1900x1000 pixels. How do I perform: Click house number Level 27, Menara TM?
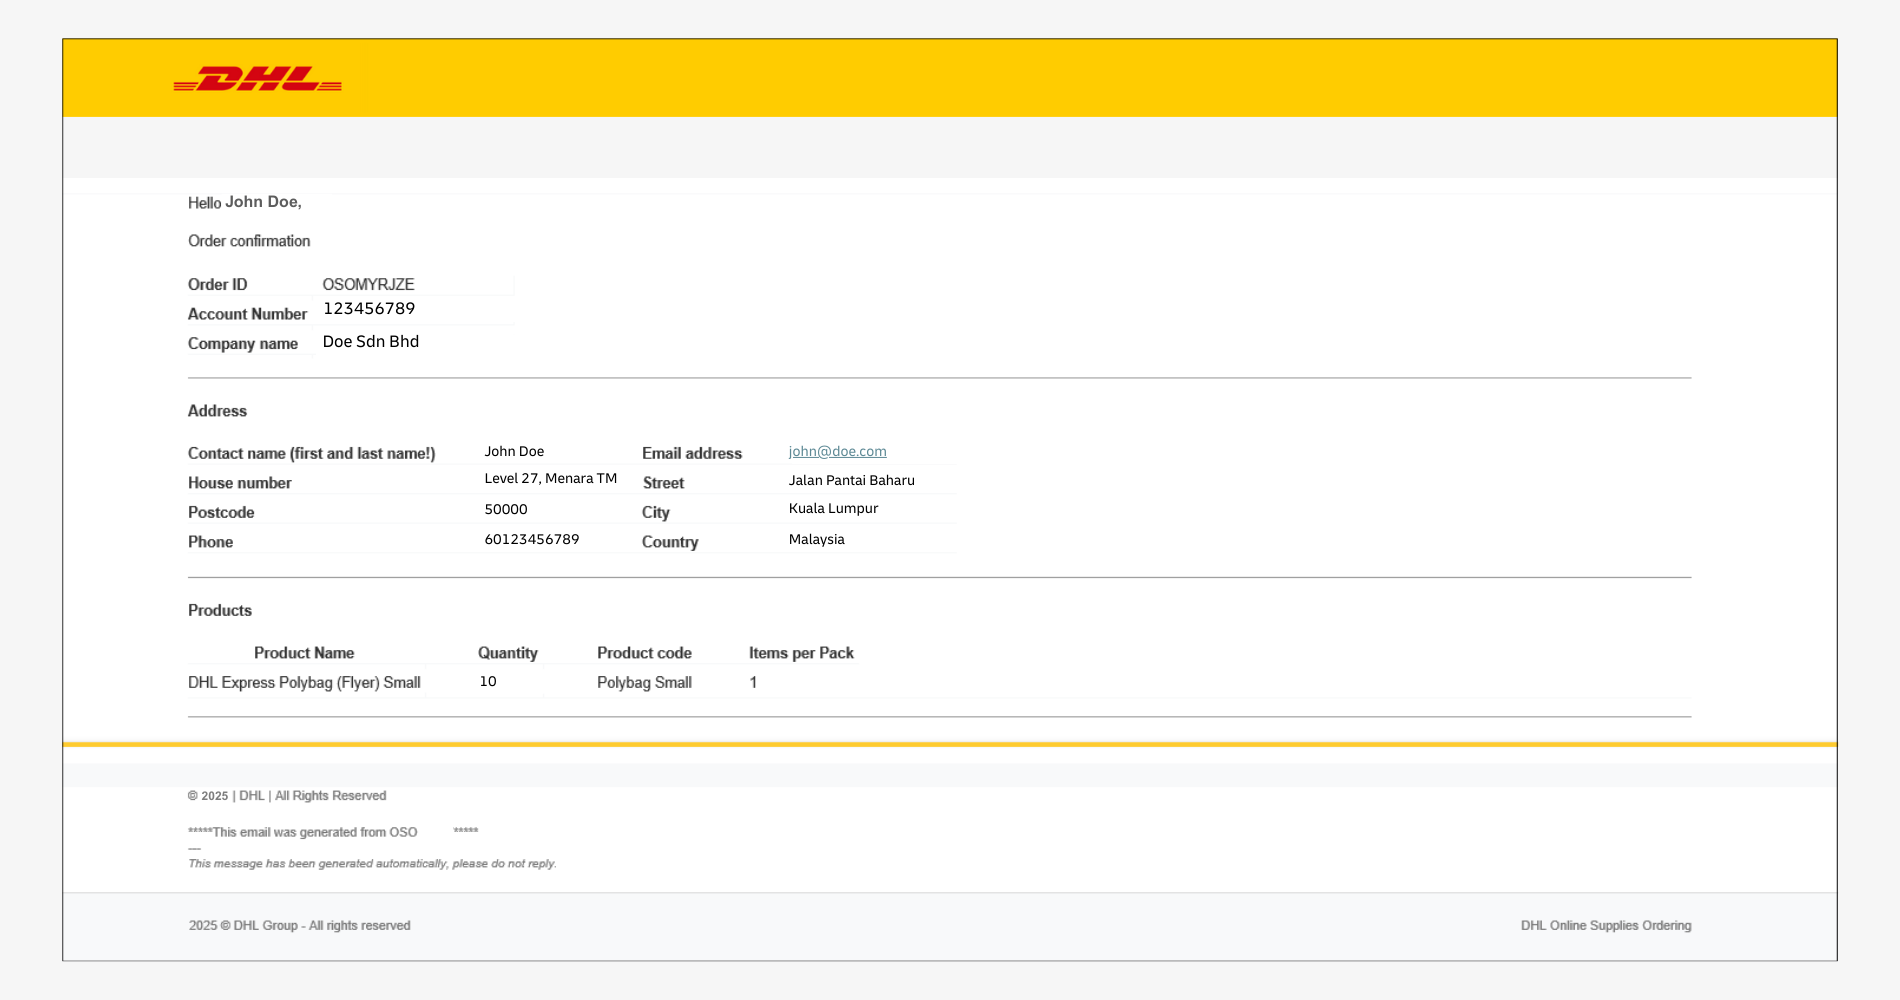coord(551,478)
